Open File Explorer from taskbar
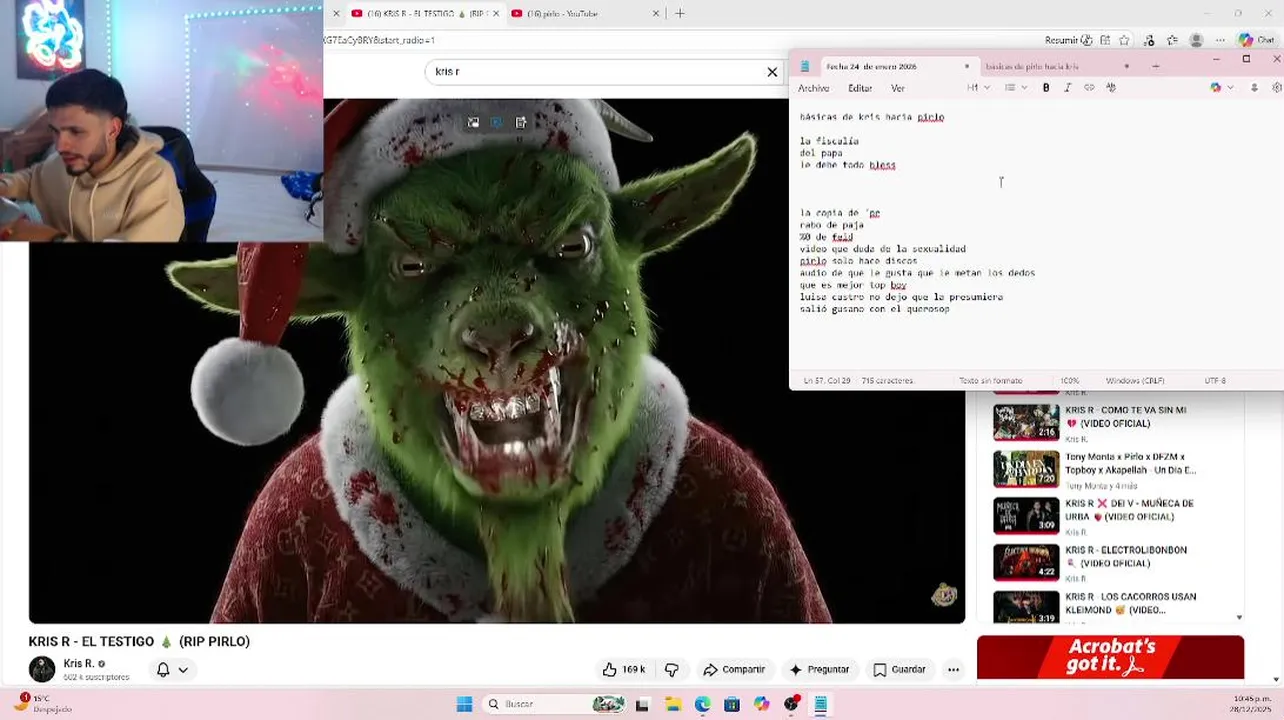Viewport: 1284px width, 720px height. pyautogui.click(x=672, y=704)
